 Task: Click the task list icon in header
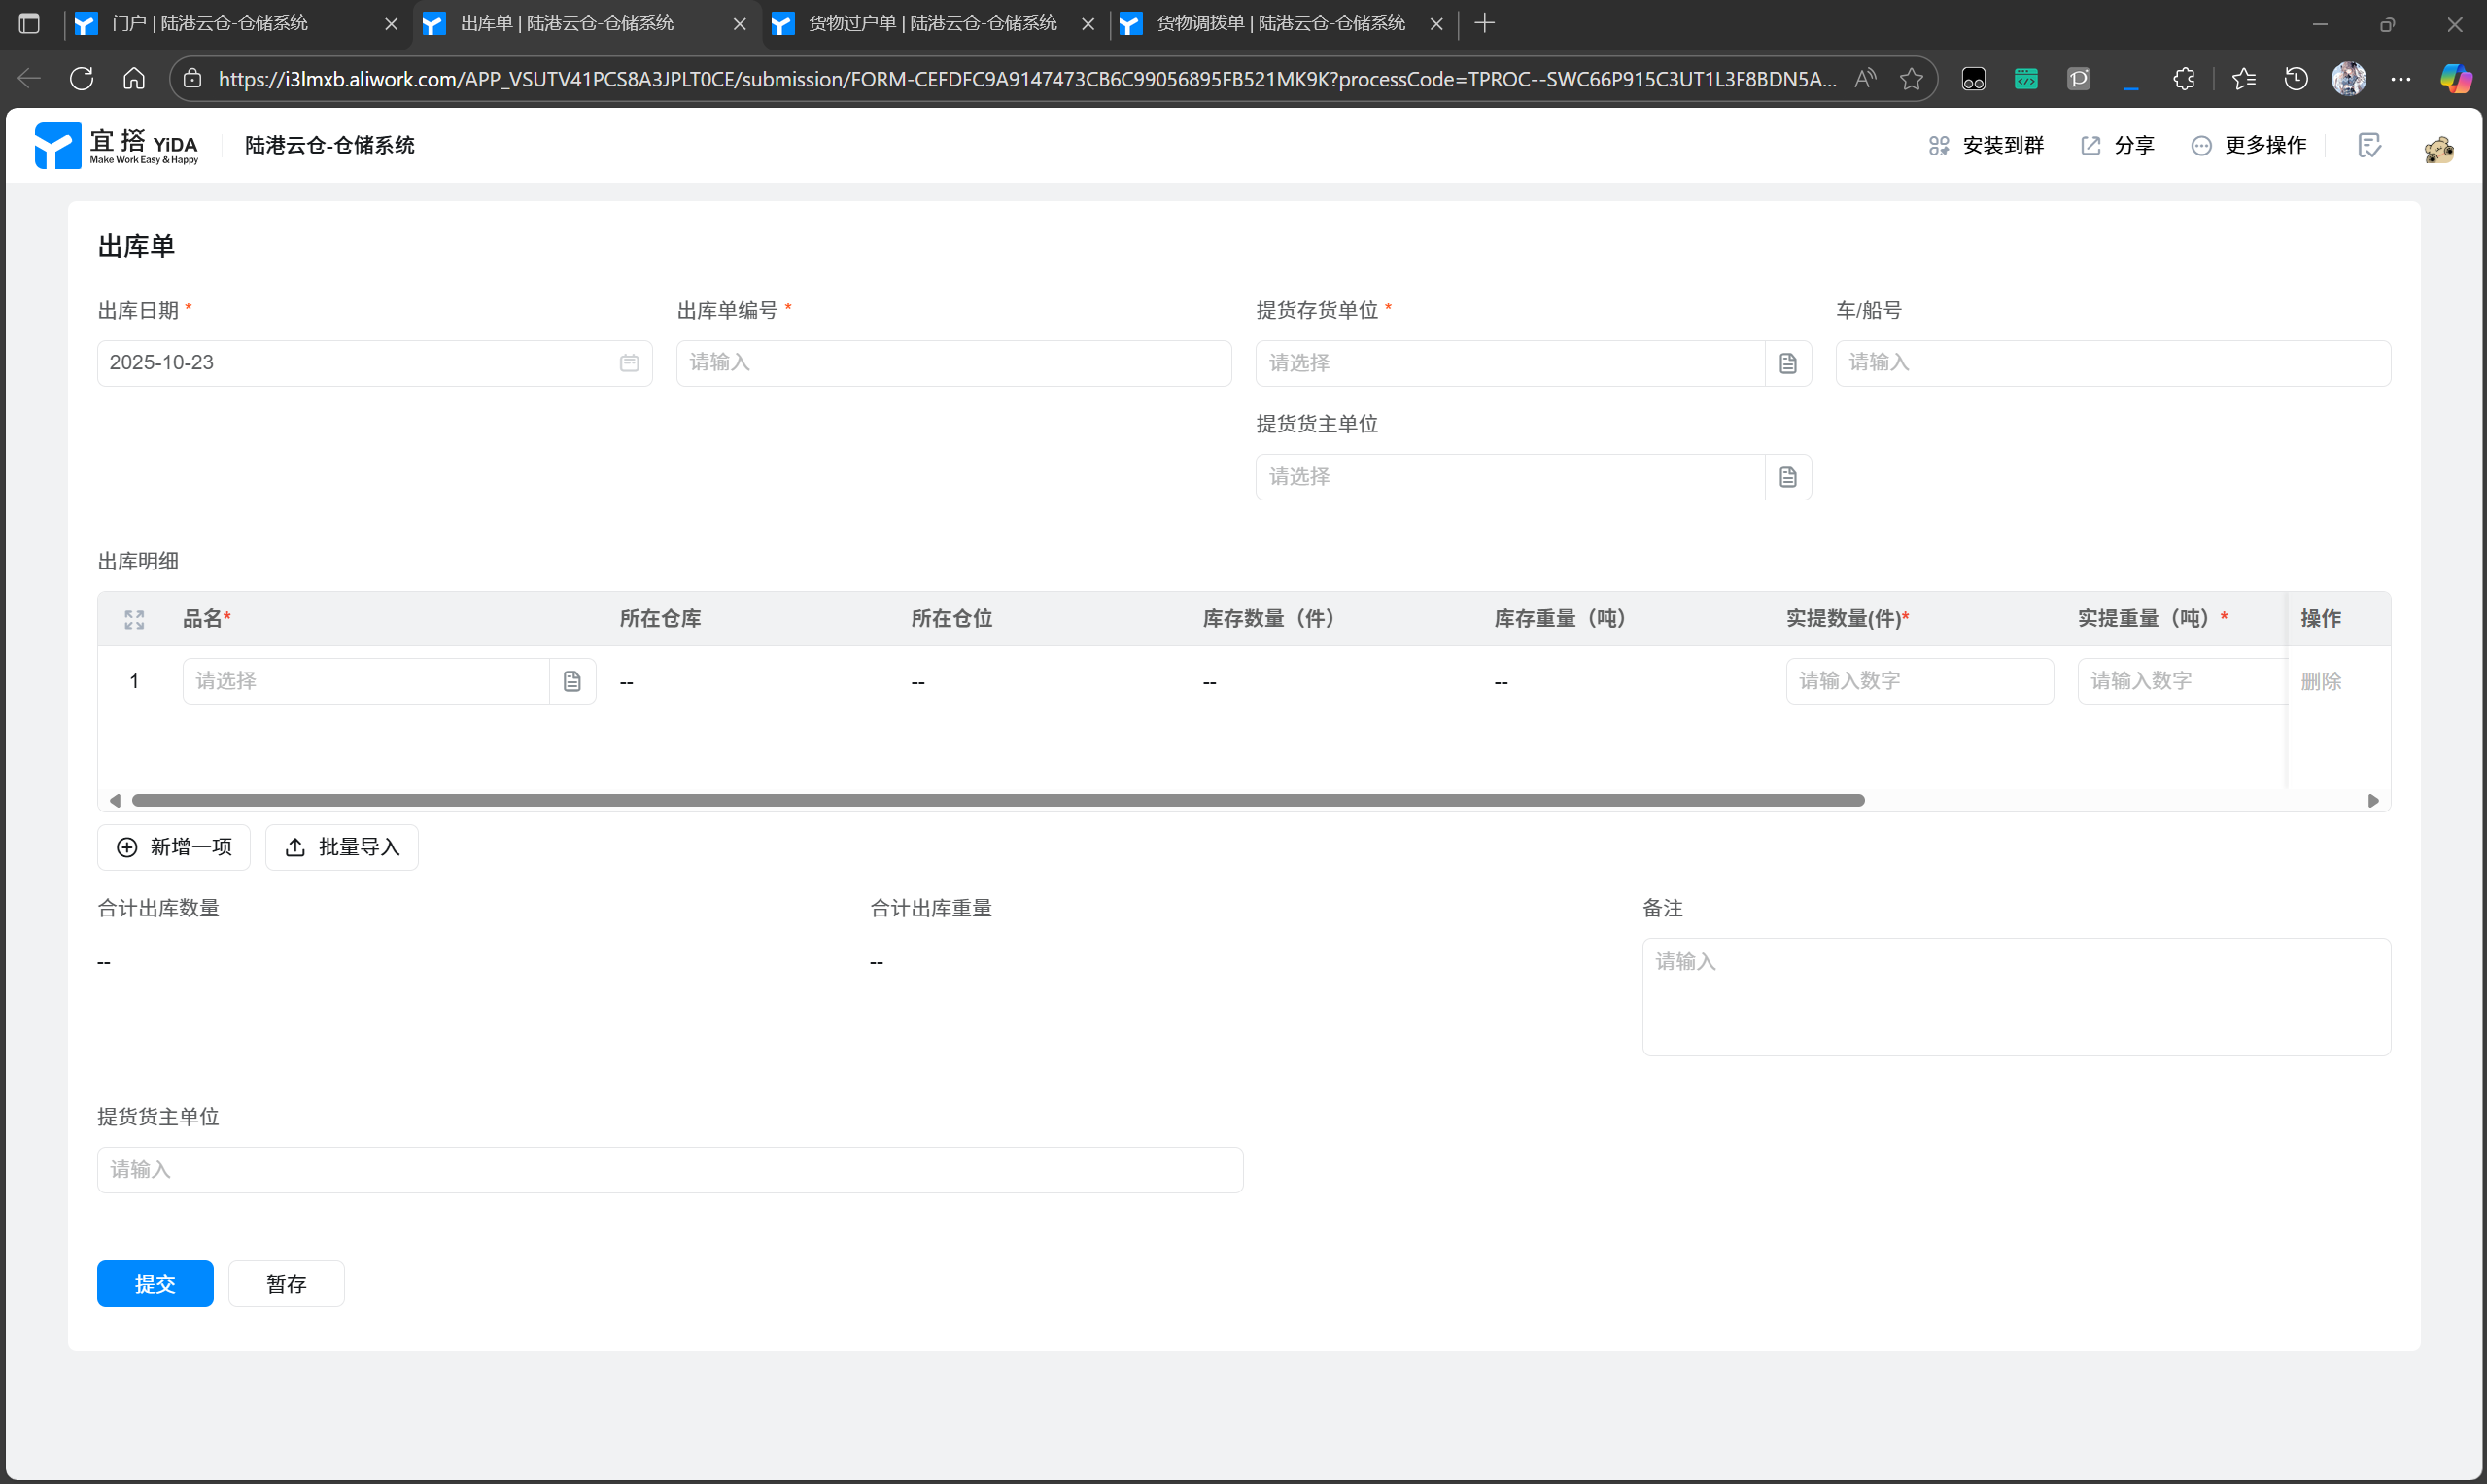pos(2368,146)
